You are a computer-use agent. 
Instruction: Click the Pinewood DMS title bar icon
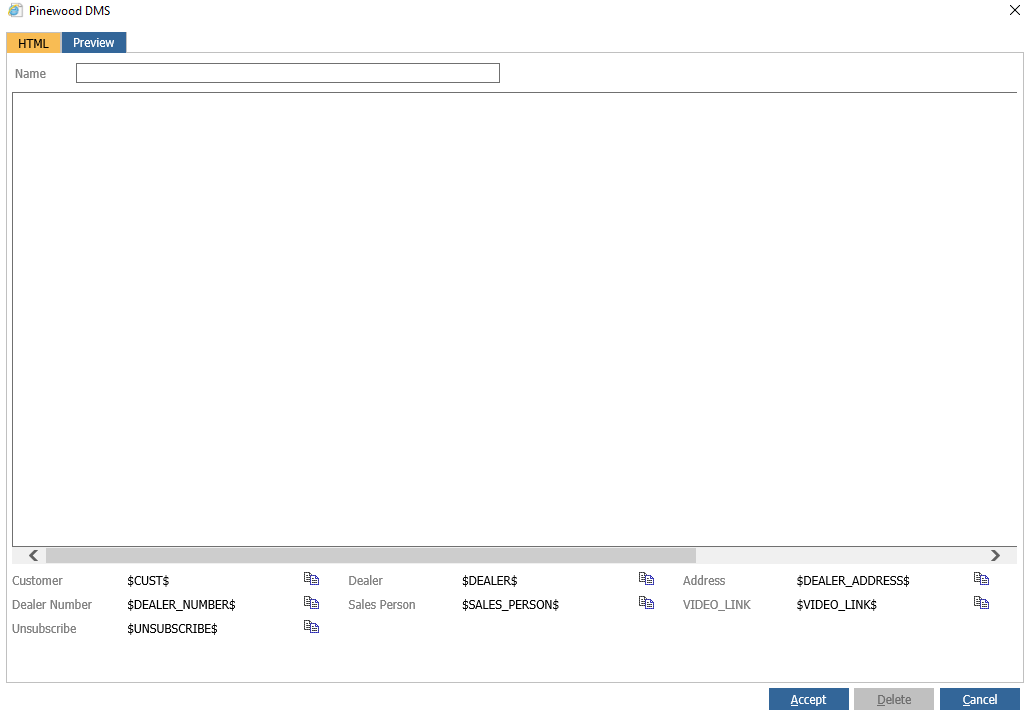(15, 10)
